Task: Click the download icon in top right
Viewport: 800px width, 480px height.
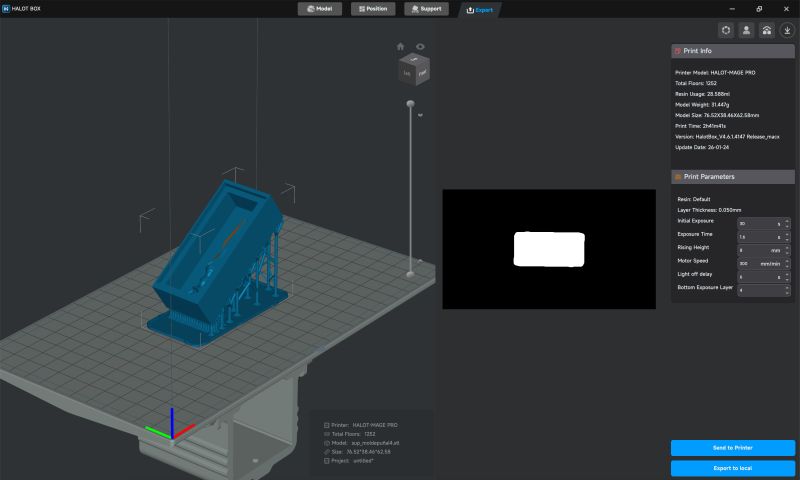Action: point(787,30)
